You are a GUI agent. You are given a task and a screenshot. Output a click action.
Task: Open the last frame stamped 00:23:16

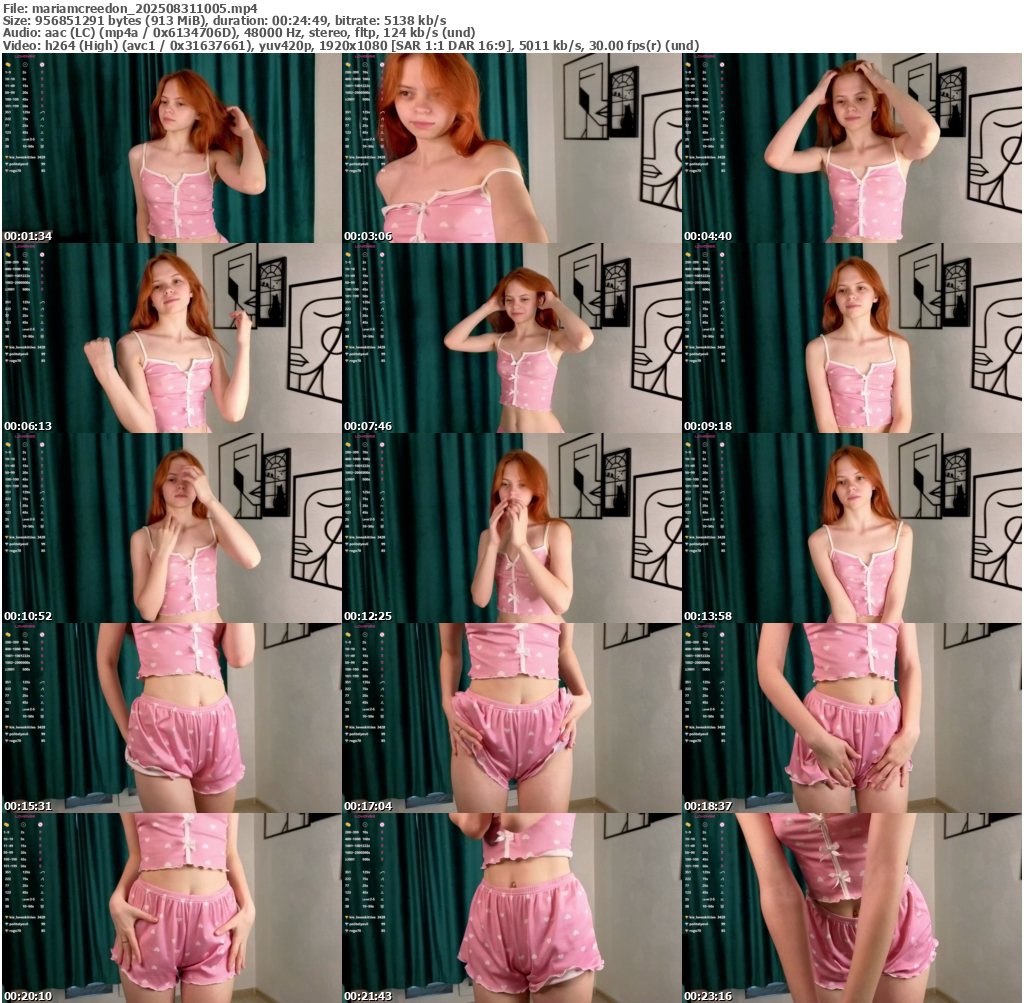852,908
